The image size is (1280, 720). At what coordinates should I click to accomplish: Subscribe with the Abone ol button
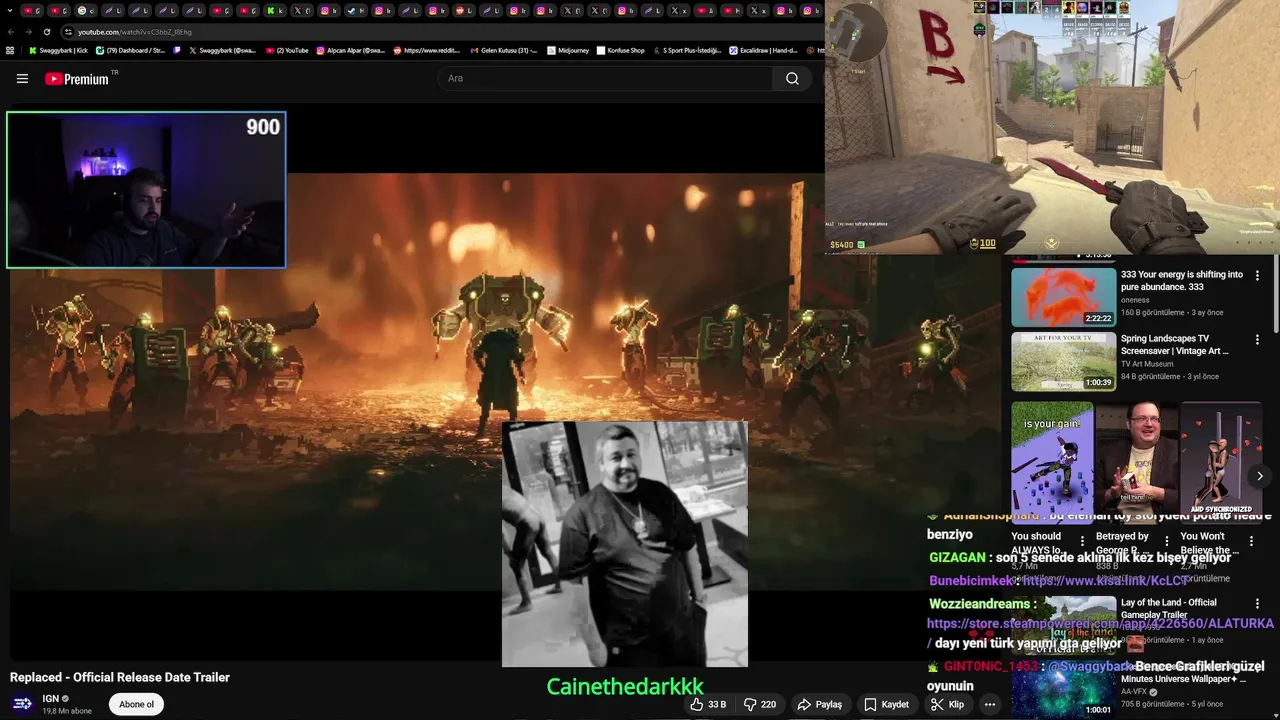[137, 704]
